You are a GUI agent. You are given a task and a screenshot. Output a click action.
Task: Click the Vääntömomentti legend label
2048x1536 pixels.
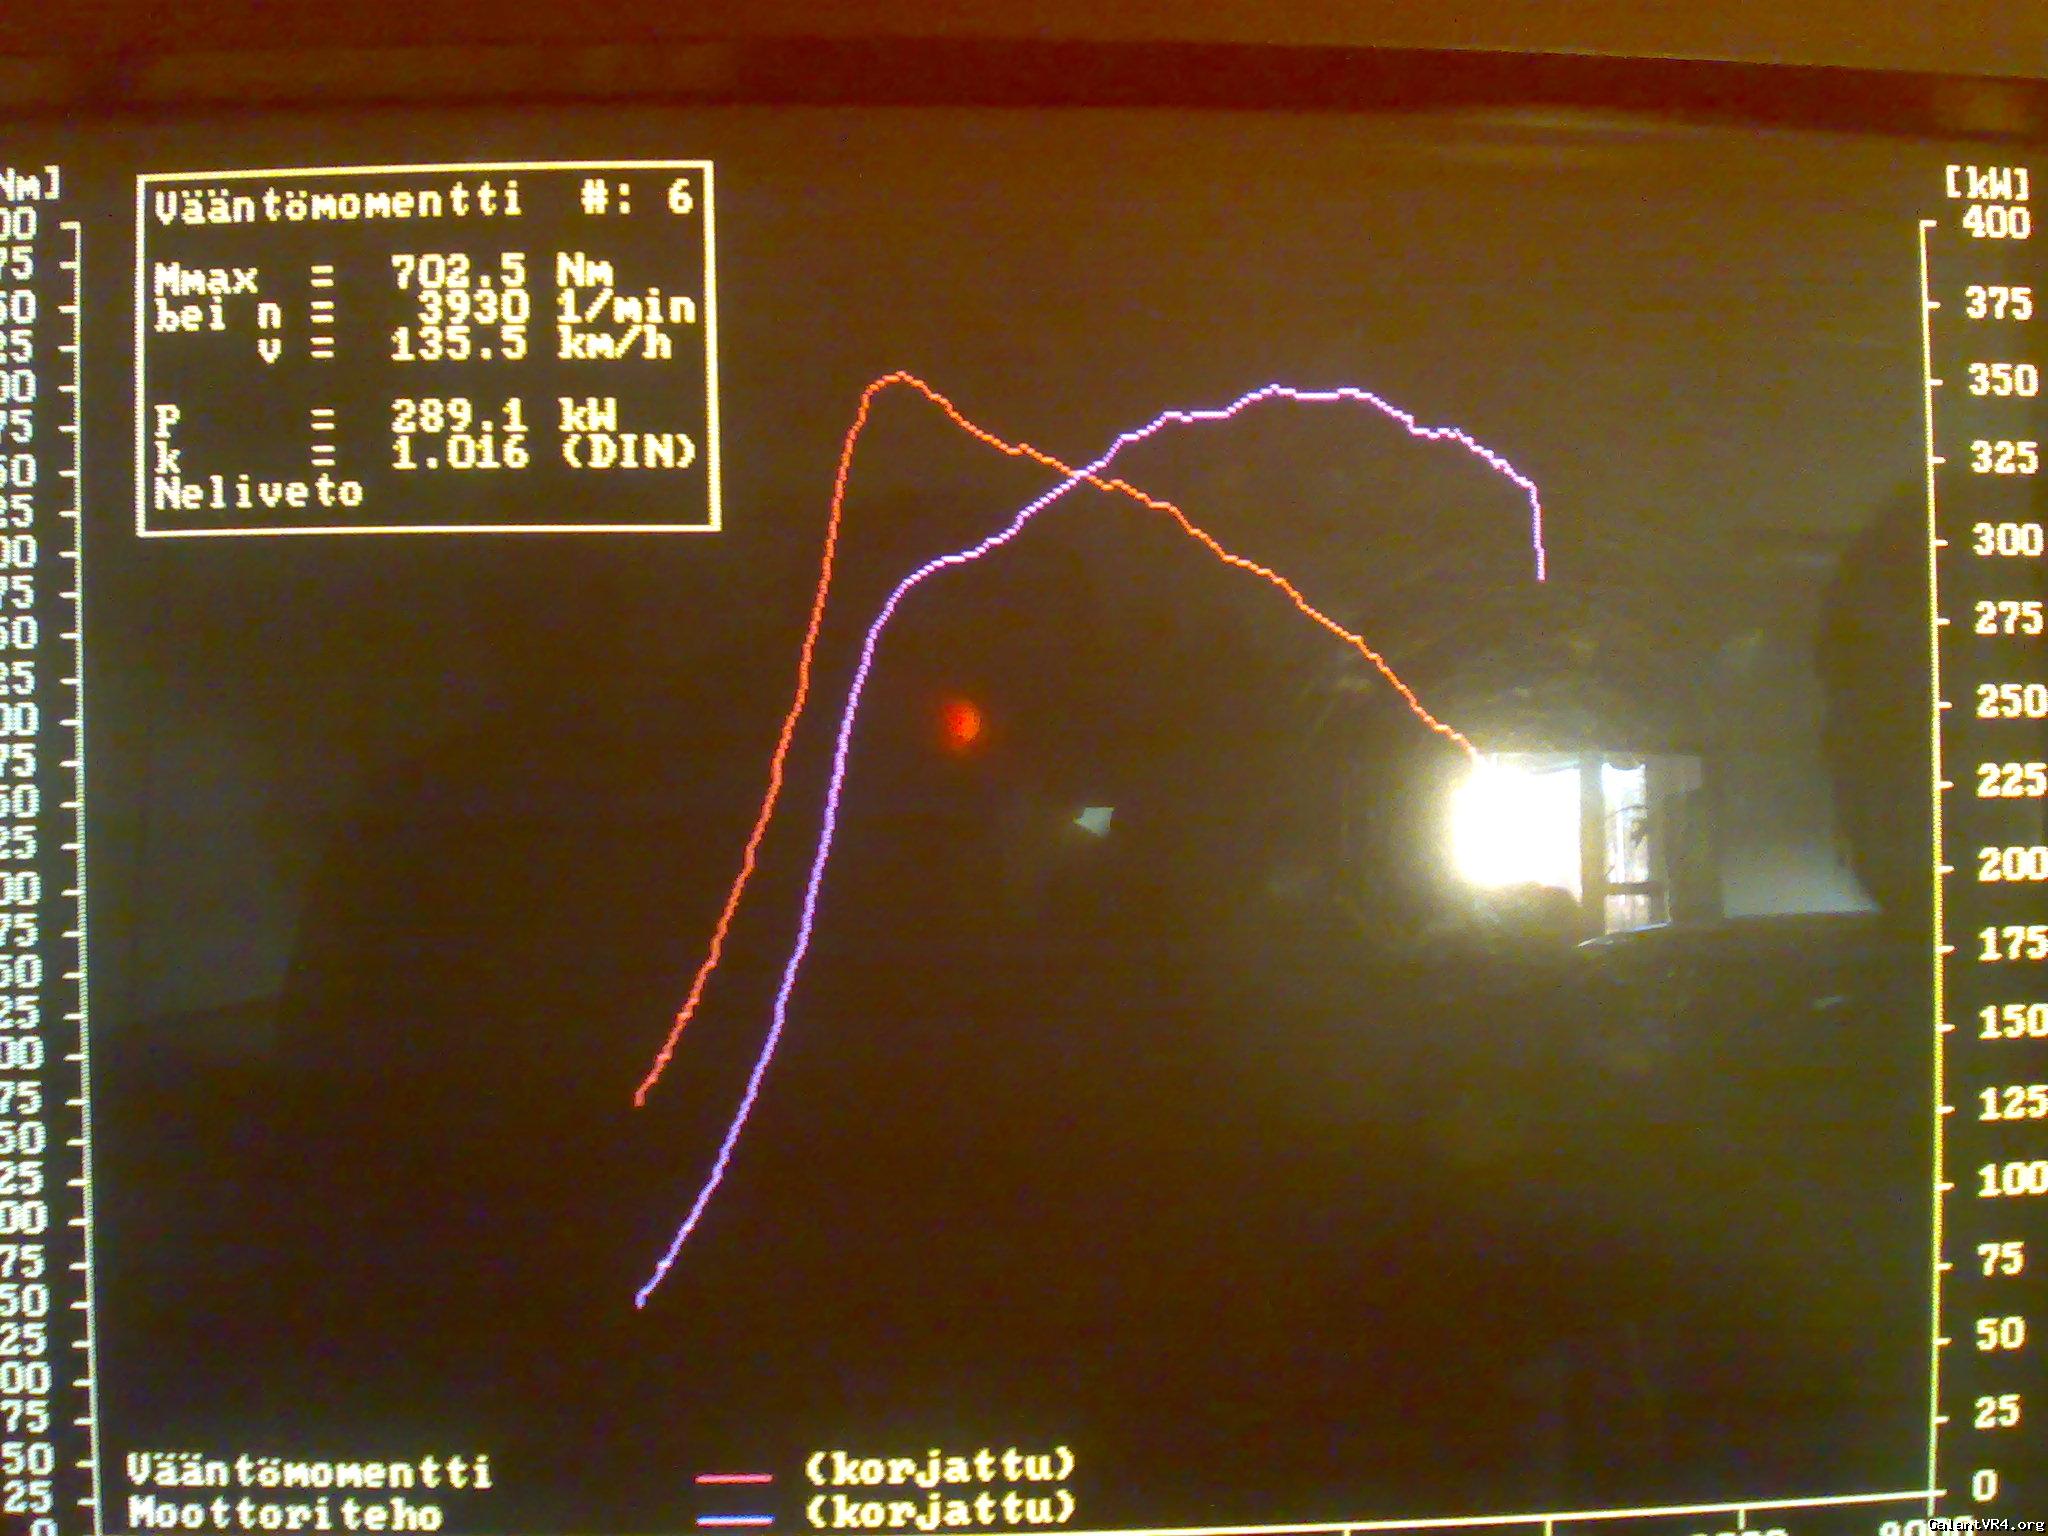309,1472
